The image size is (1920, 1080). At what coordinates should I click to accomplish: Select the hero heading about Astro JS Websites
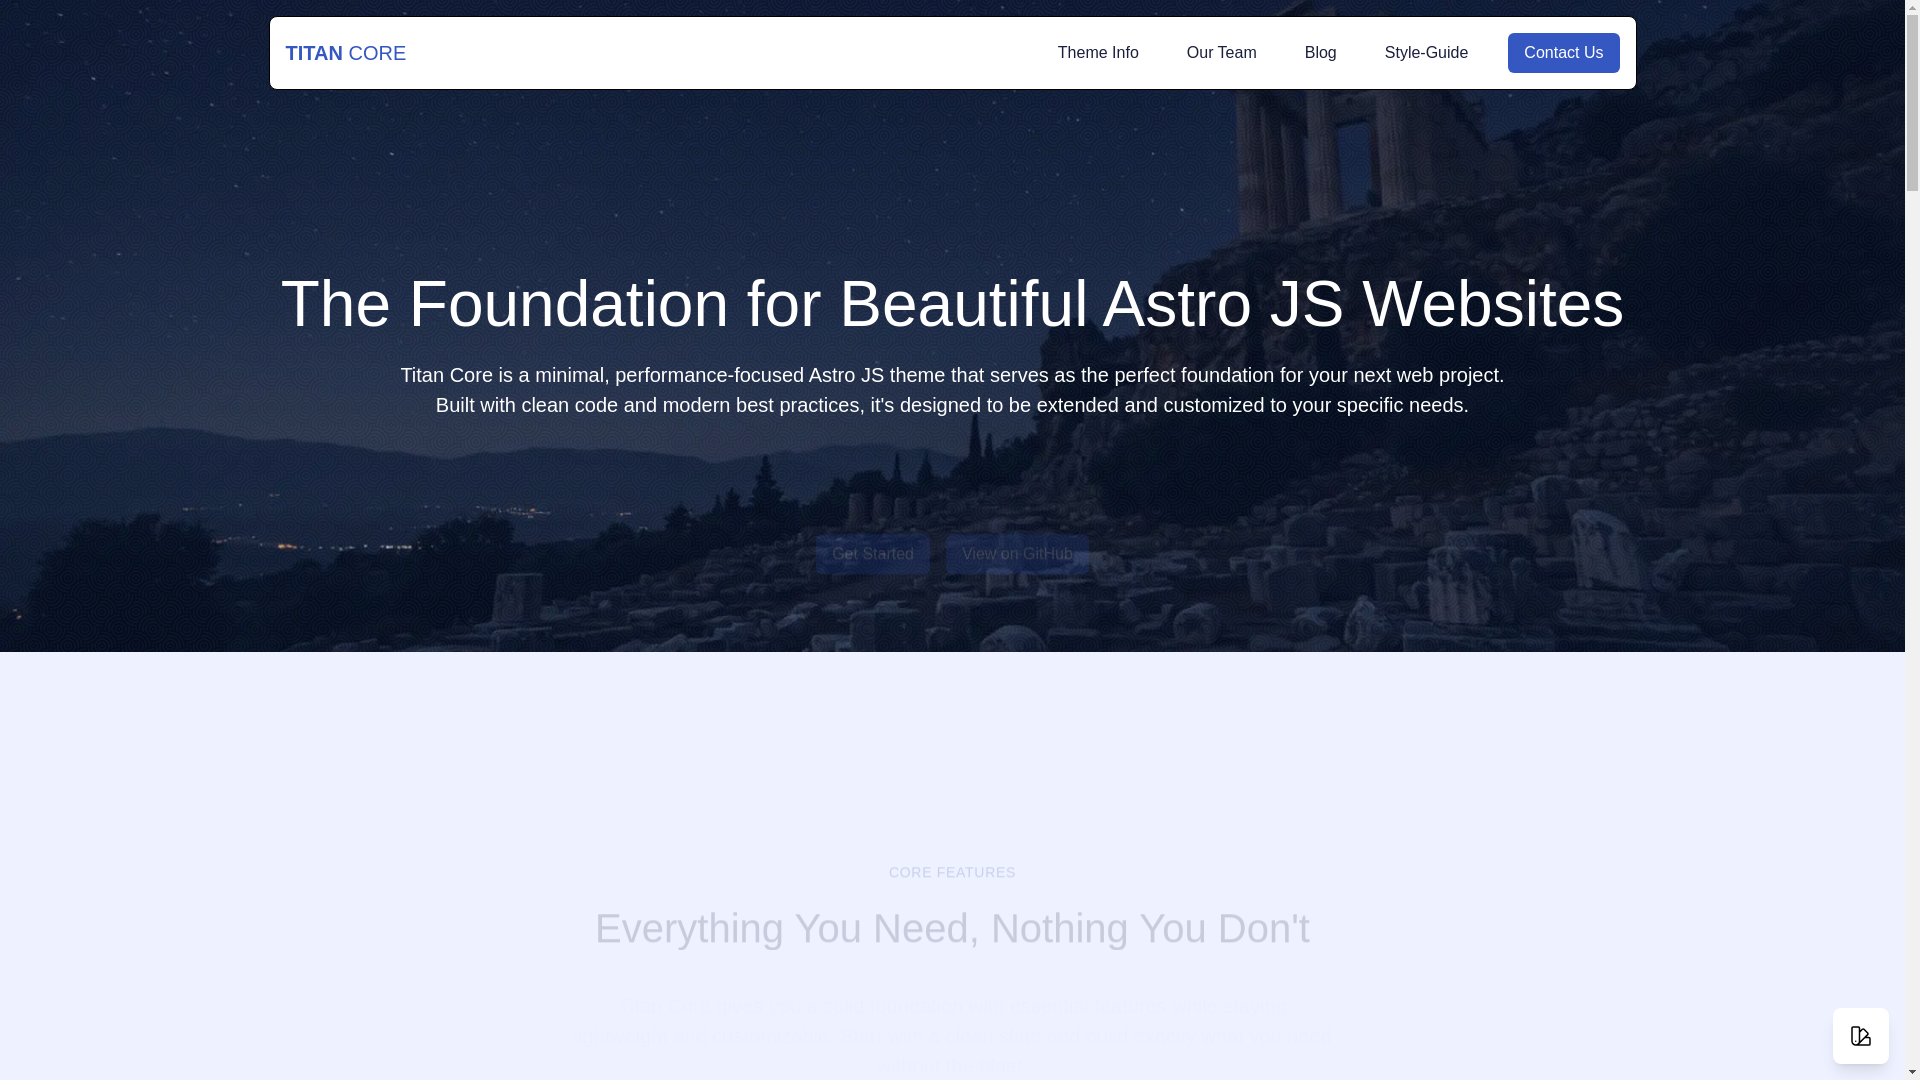coord(952,304)
